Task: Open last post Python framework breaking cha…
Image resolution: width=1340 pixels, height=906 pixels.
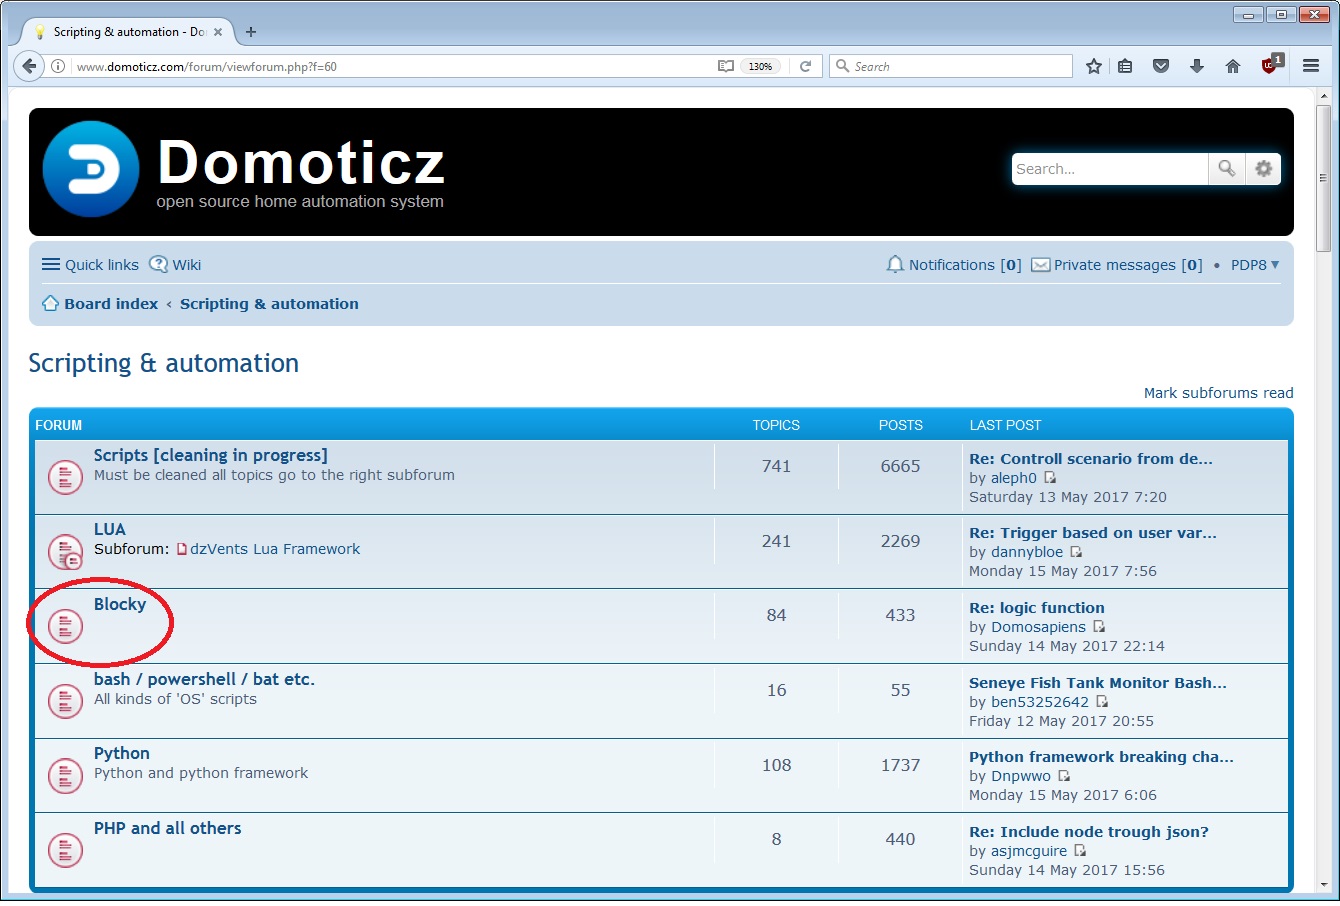Action: [x=1101, y=757]
